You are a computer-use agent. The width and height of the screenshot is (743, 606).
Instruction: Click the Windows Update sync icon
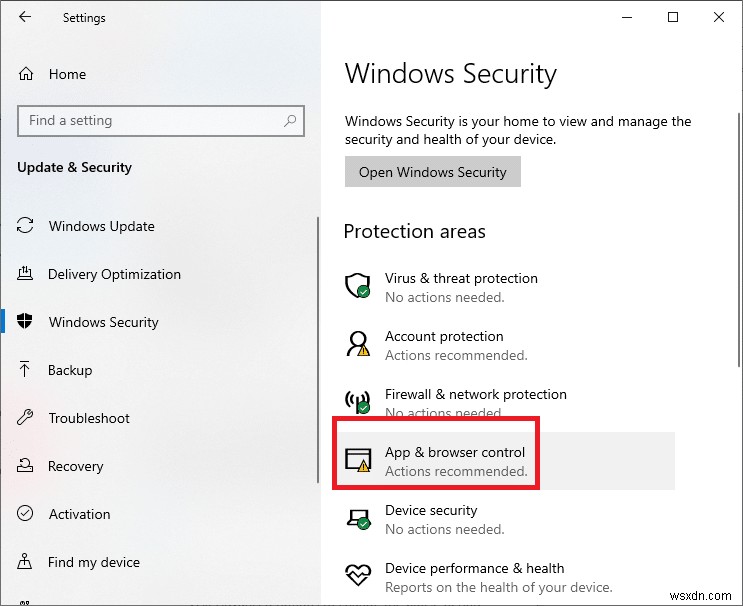point(26,226)
